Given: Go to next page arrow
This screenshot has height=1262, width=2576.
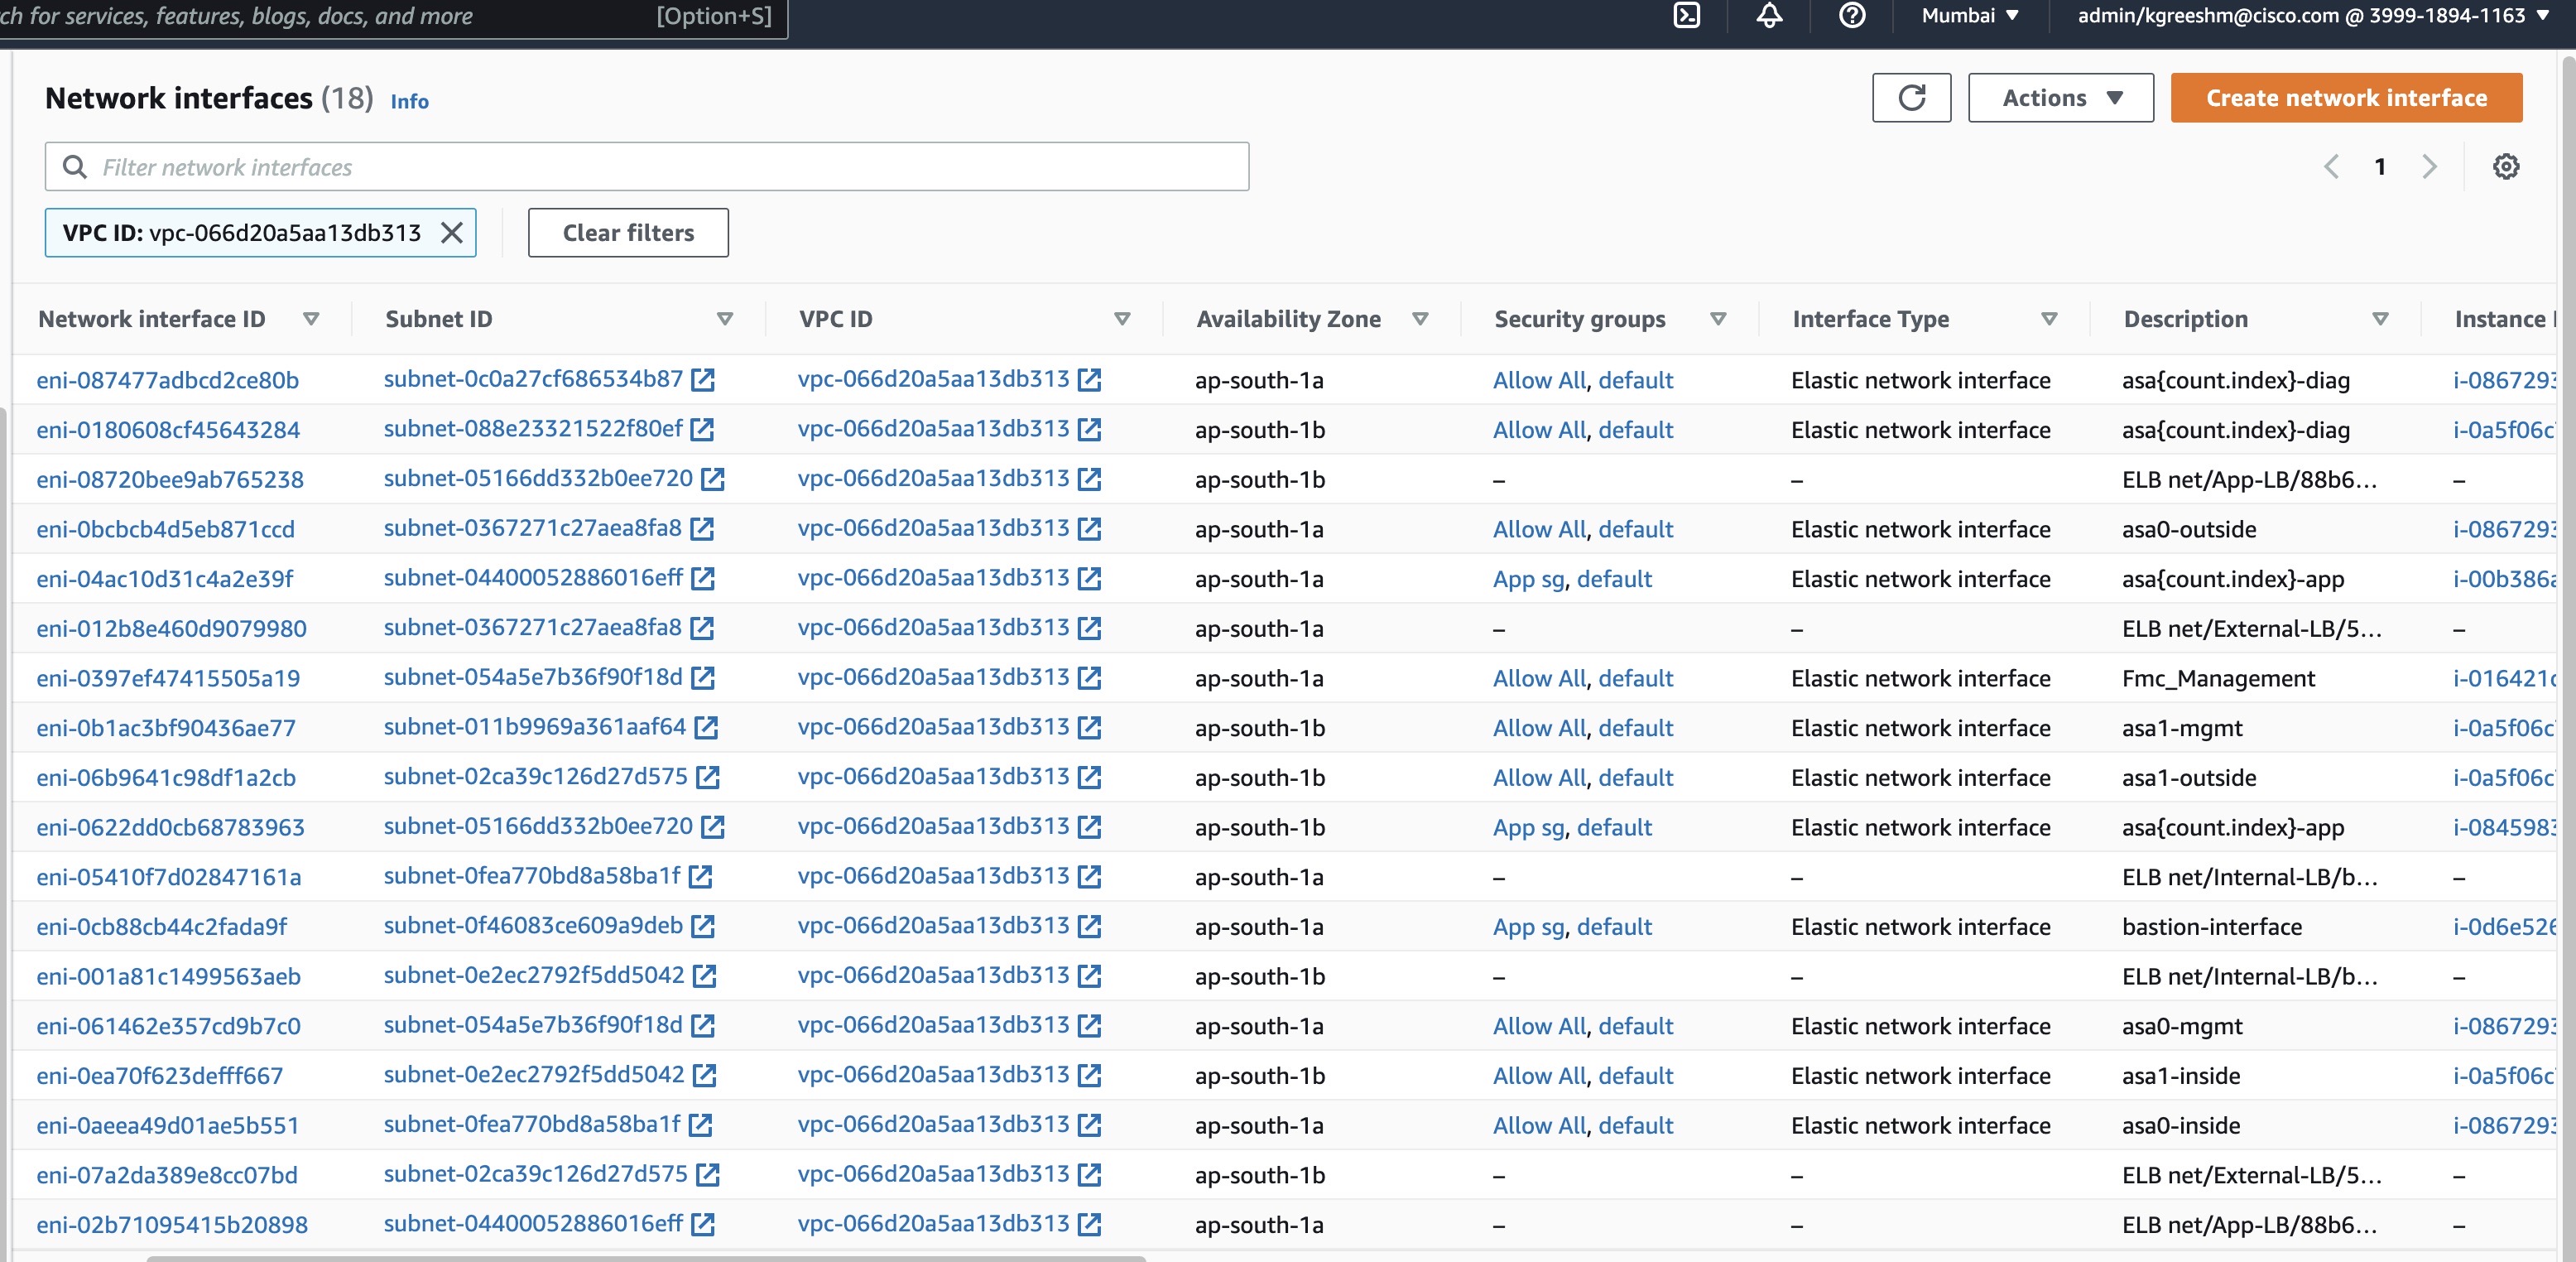Looking at the screenshot, I should (2429, 167).
